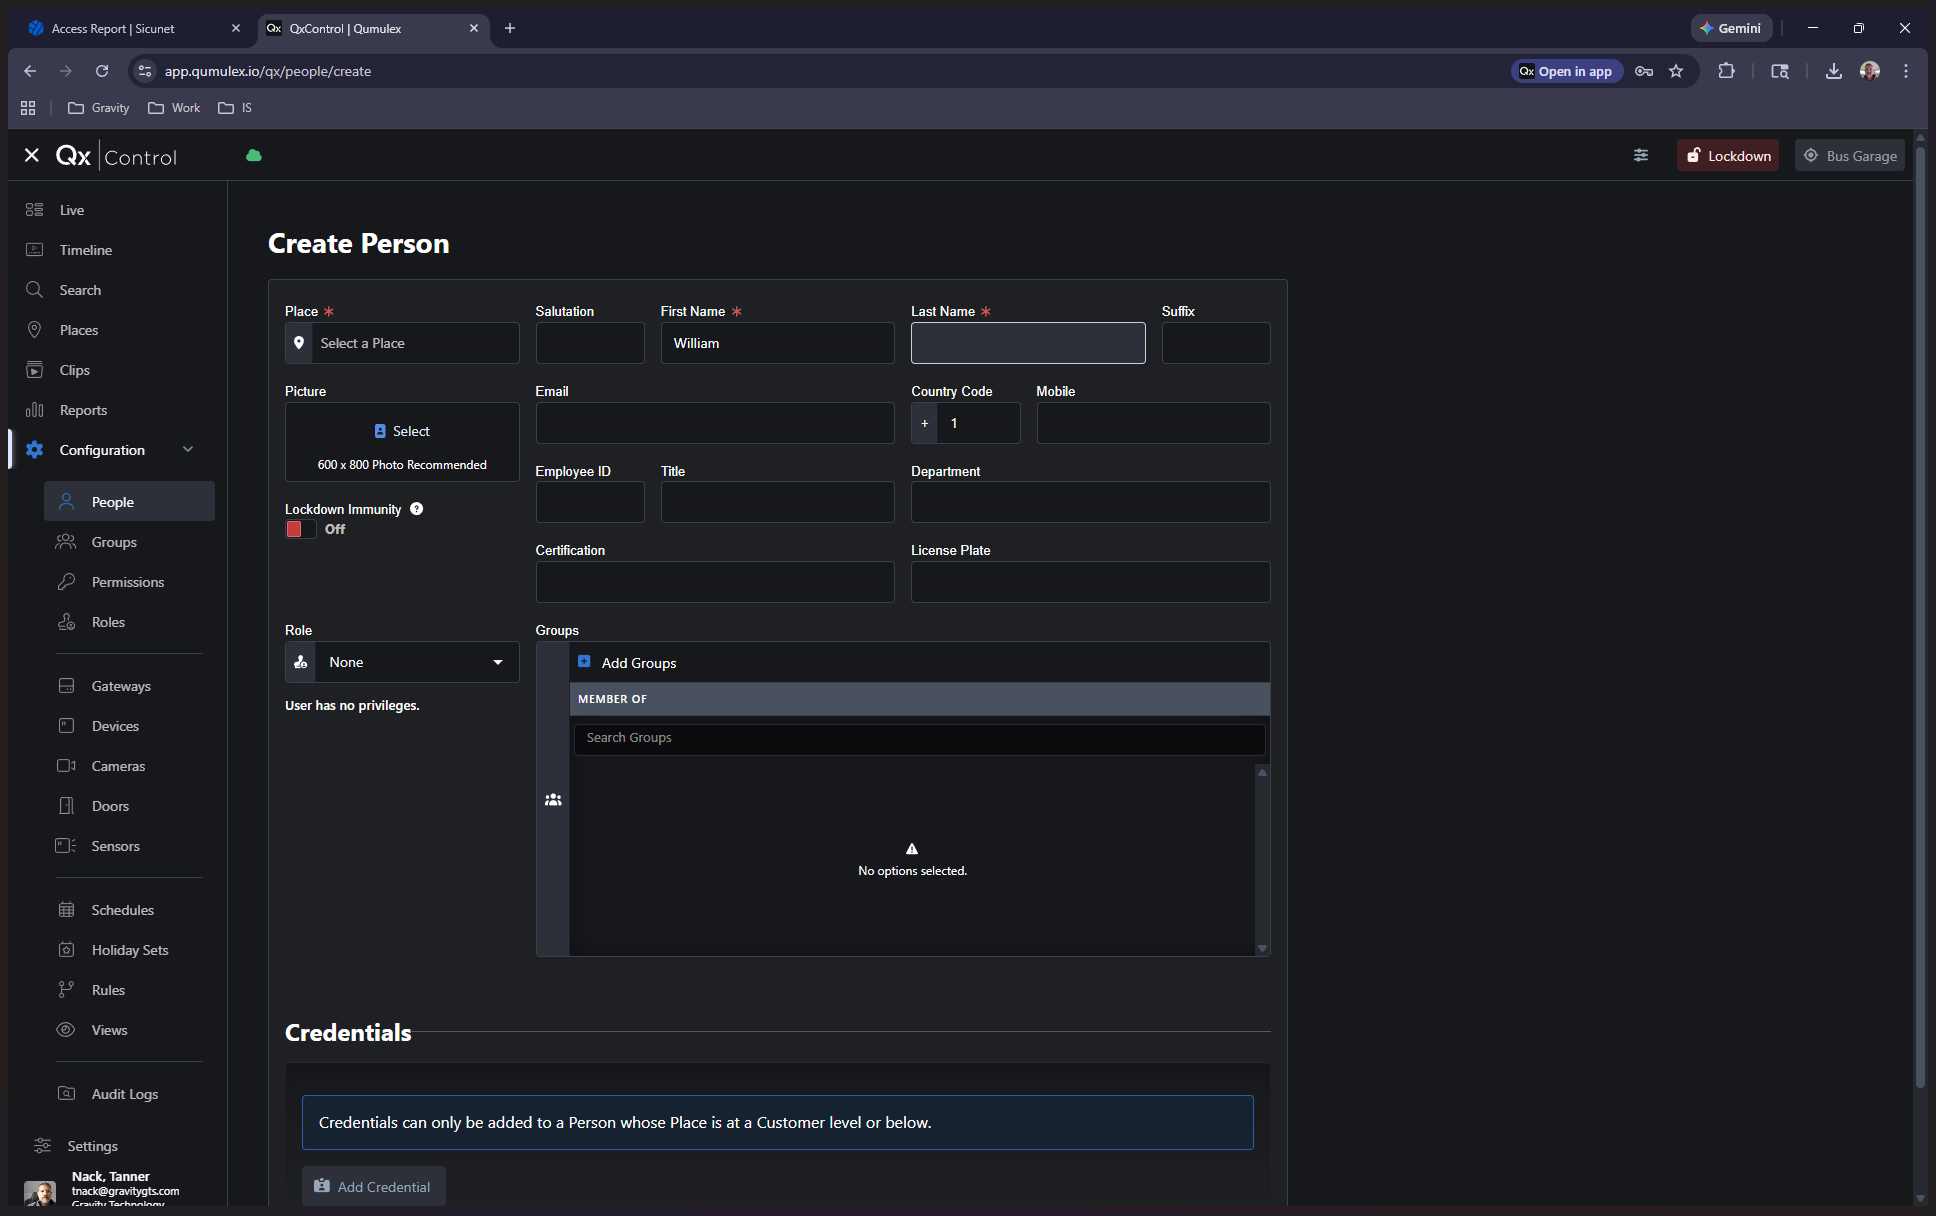Click the Search Groups field

[x=919, y=738]
